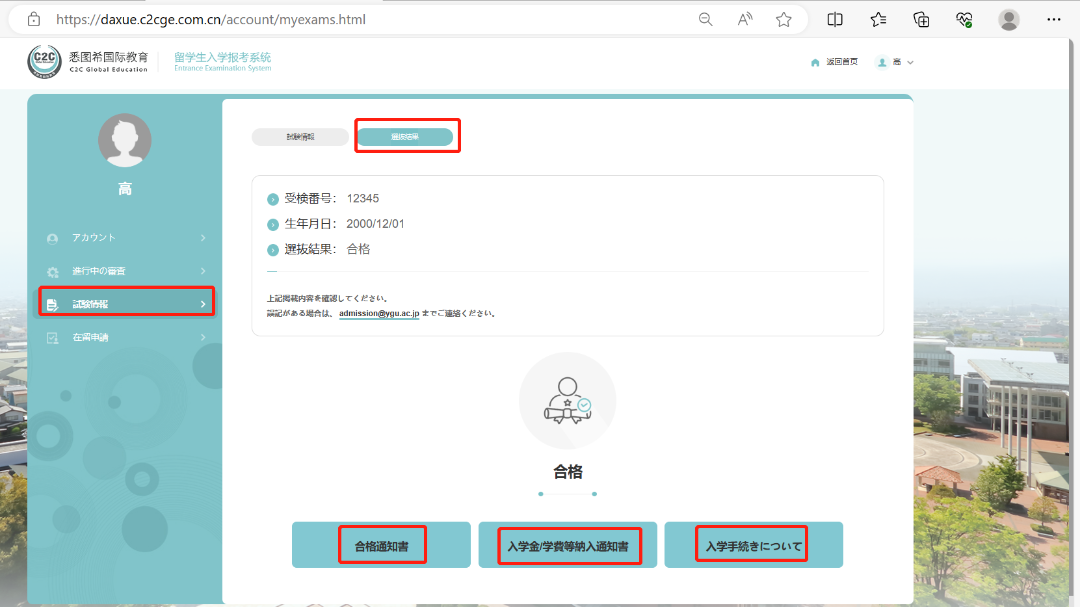The width and height of the screenshot is (1080, 607).
Task: Open browser essentials heart icon
Action: (964, 19)
